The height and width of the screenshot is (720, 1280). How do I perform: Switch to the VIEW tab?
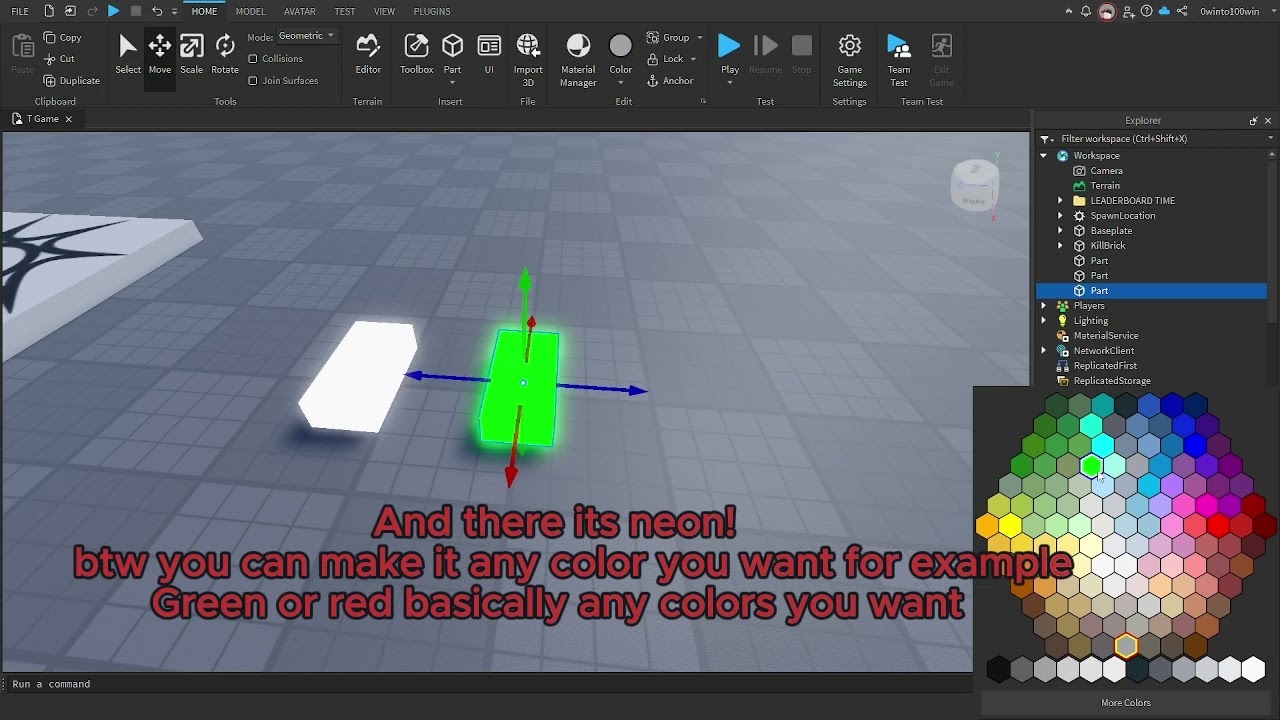384,11
